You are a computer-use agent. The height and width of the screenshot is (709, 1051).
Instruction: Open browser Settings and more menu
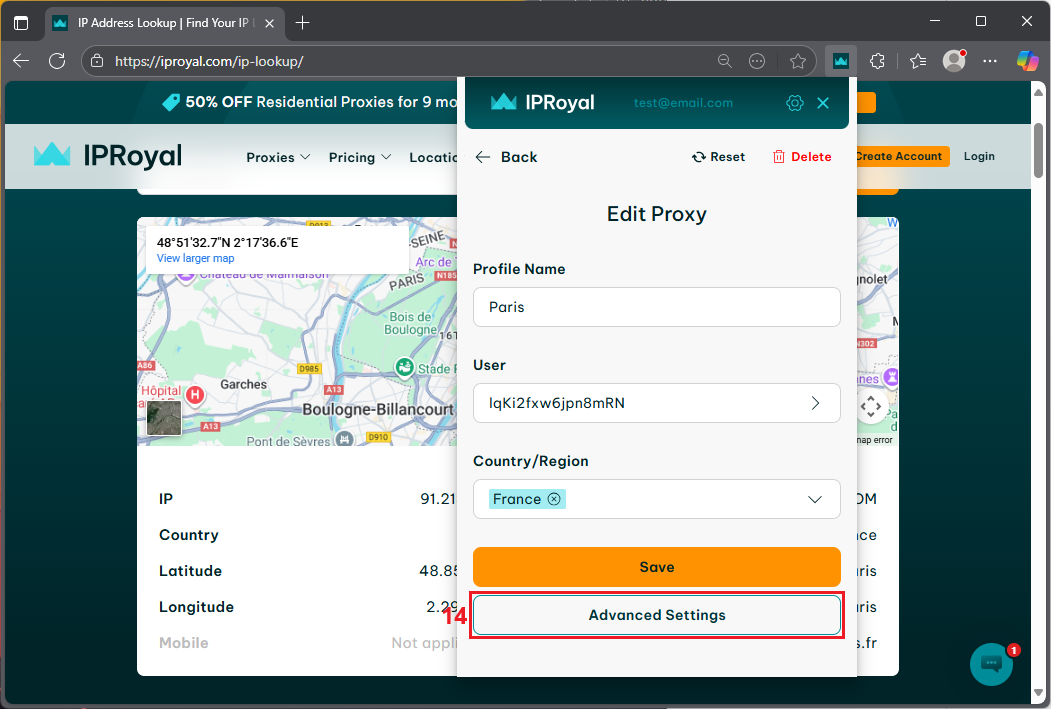(x=990, y=61)
